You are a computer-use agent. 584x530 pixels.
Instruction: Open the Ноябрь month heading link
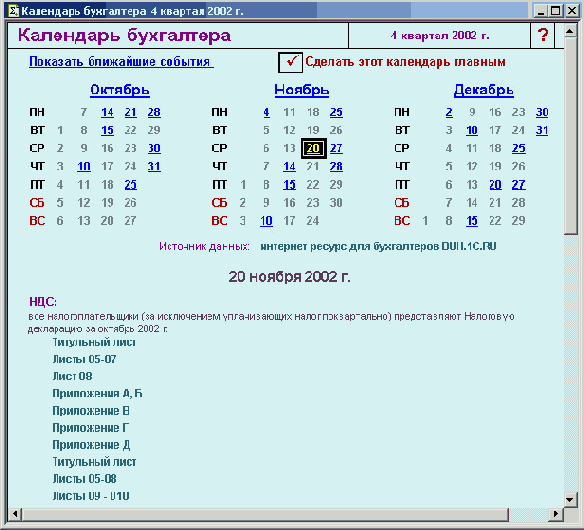tap(302, 90)
